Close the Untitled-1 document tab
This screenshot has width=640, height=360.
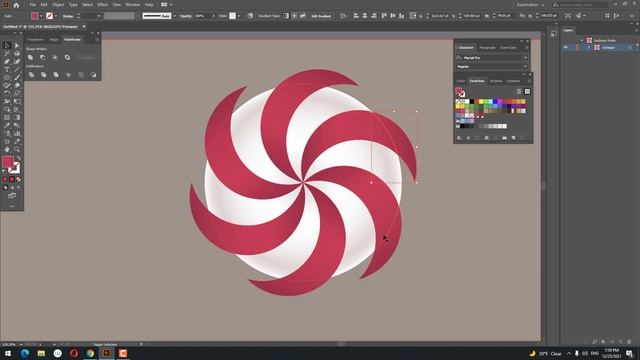84,27
